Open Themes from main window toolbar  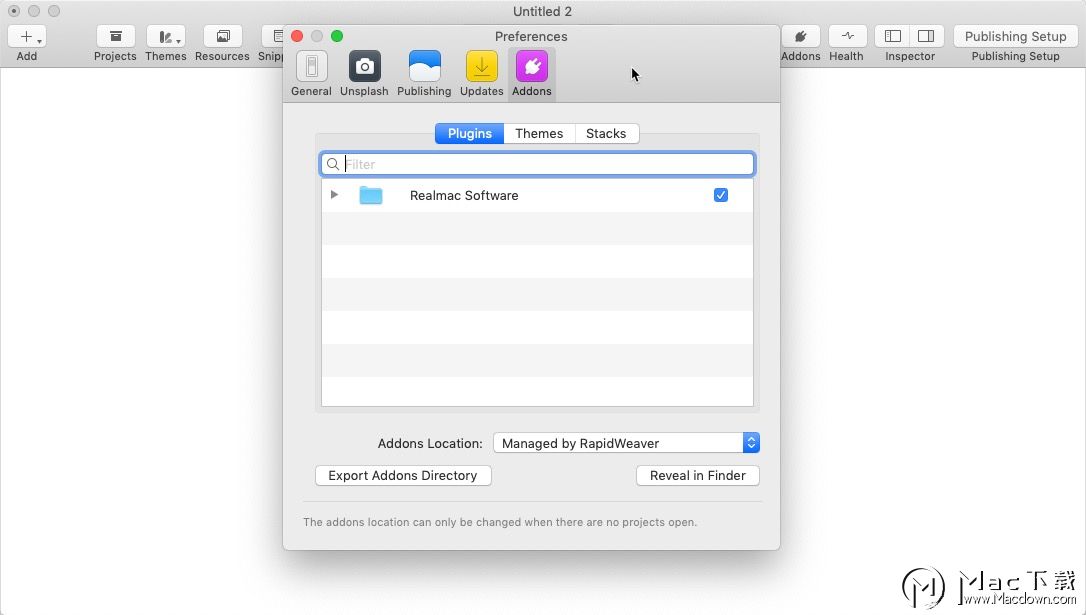point(166,37)
